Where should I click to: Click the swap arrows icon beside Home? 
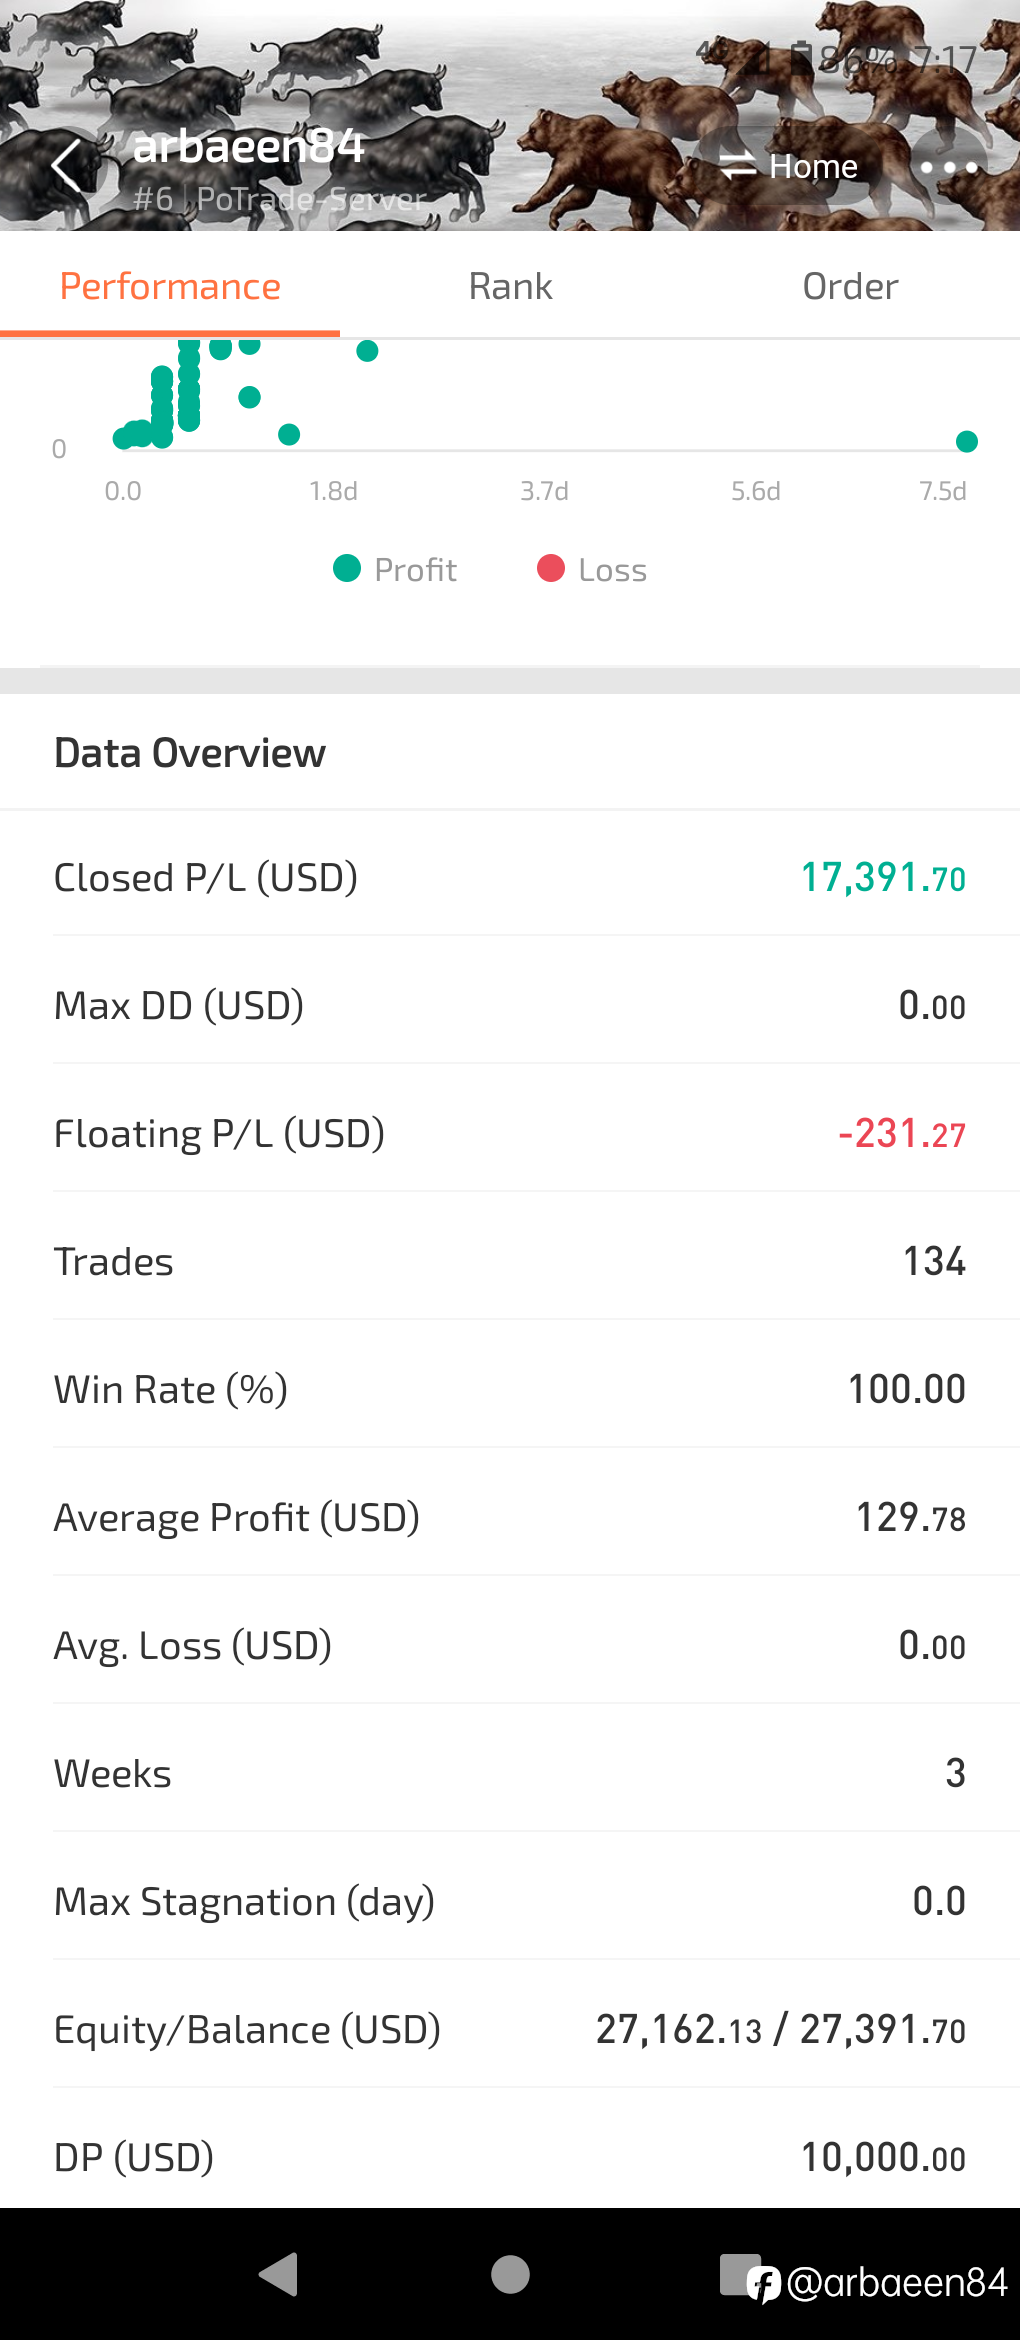click(738, 166)
